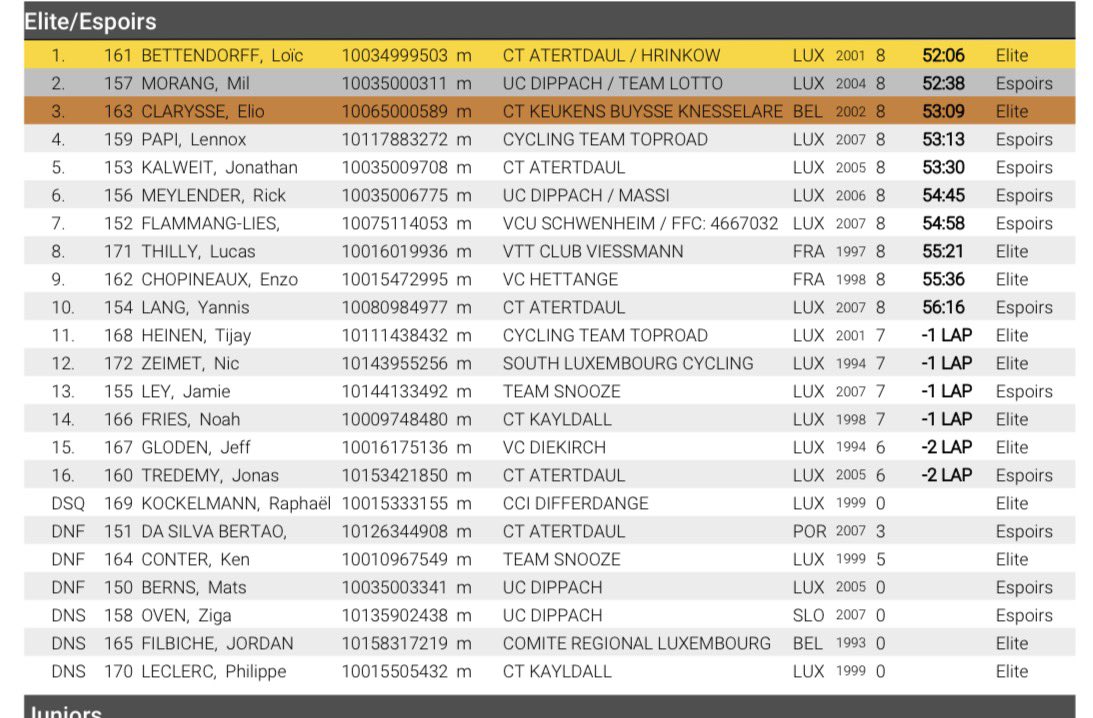The image size is (1093, 718).
Task: Click the time 55:21
Action: coord(943,252)
